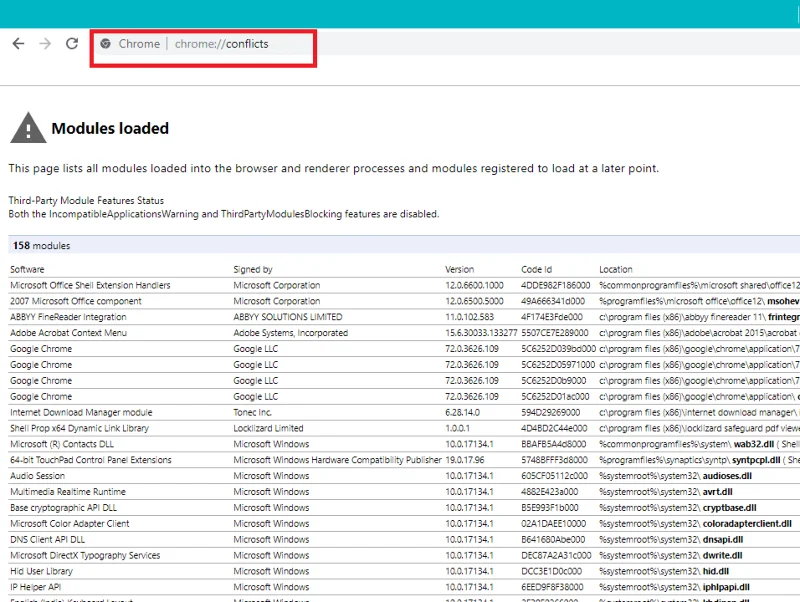The image size is (800, 602).
Task: Click the forward navigation arrow
Action: click(x=44, y=43)
